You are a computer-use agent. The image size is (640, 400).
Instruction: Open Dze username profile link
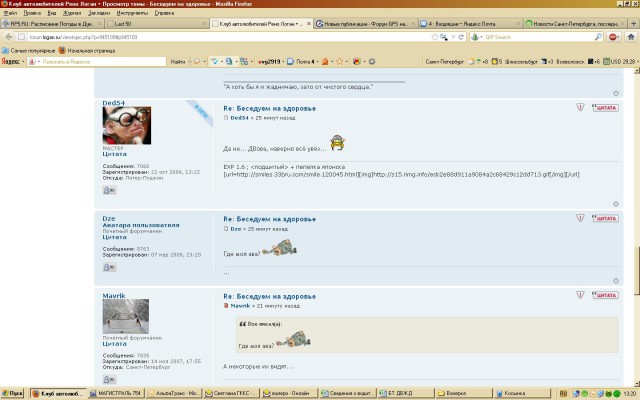109,219
